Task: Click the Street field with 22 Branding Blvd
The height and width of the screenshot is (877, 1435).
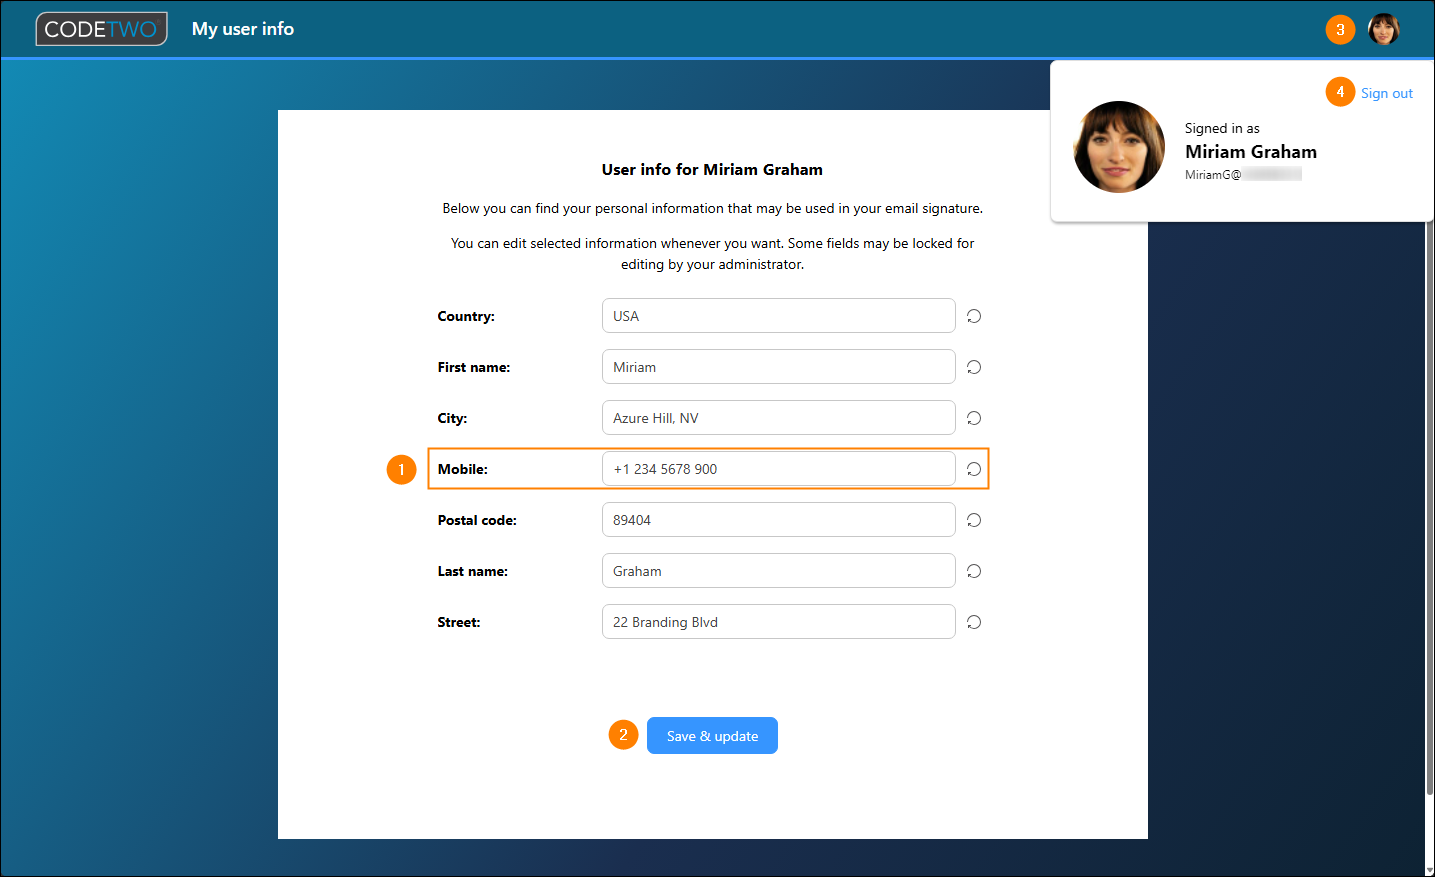Action: click(778, 622)
